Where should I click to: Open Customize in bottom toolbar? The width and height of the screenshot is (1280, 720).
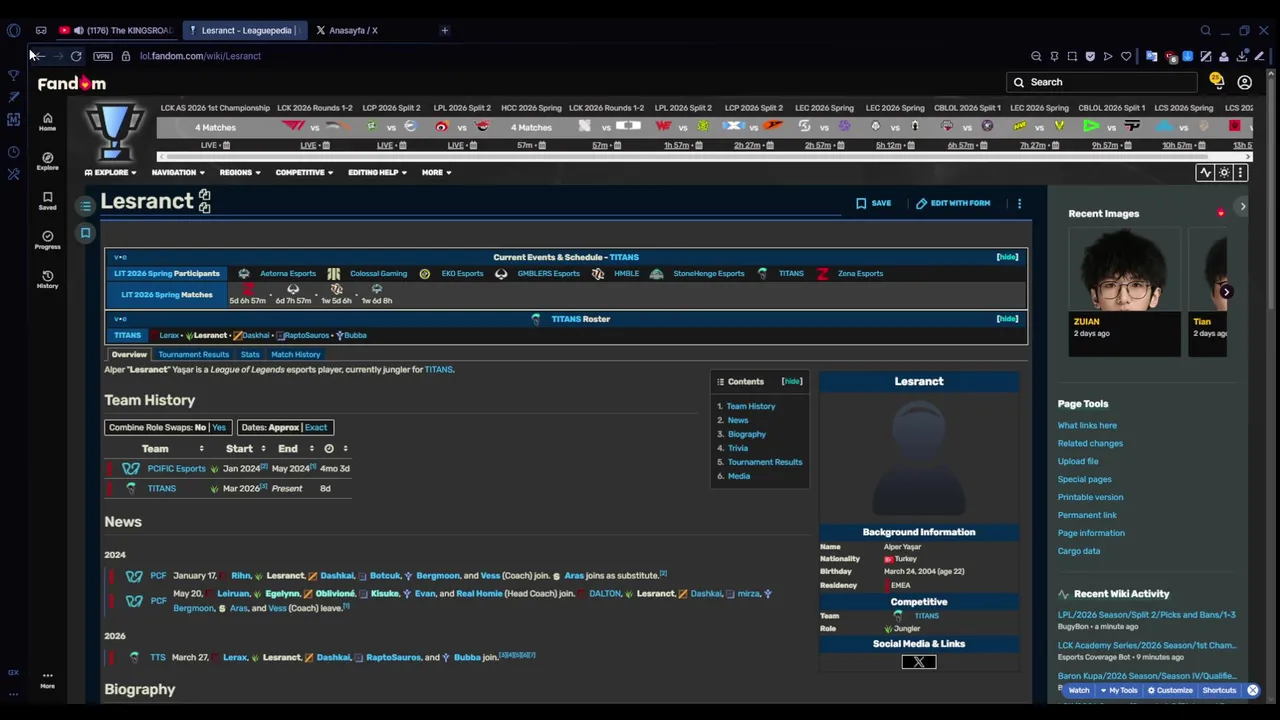[1170, 690]
